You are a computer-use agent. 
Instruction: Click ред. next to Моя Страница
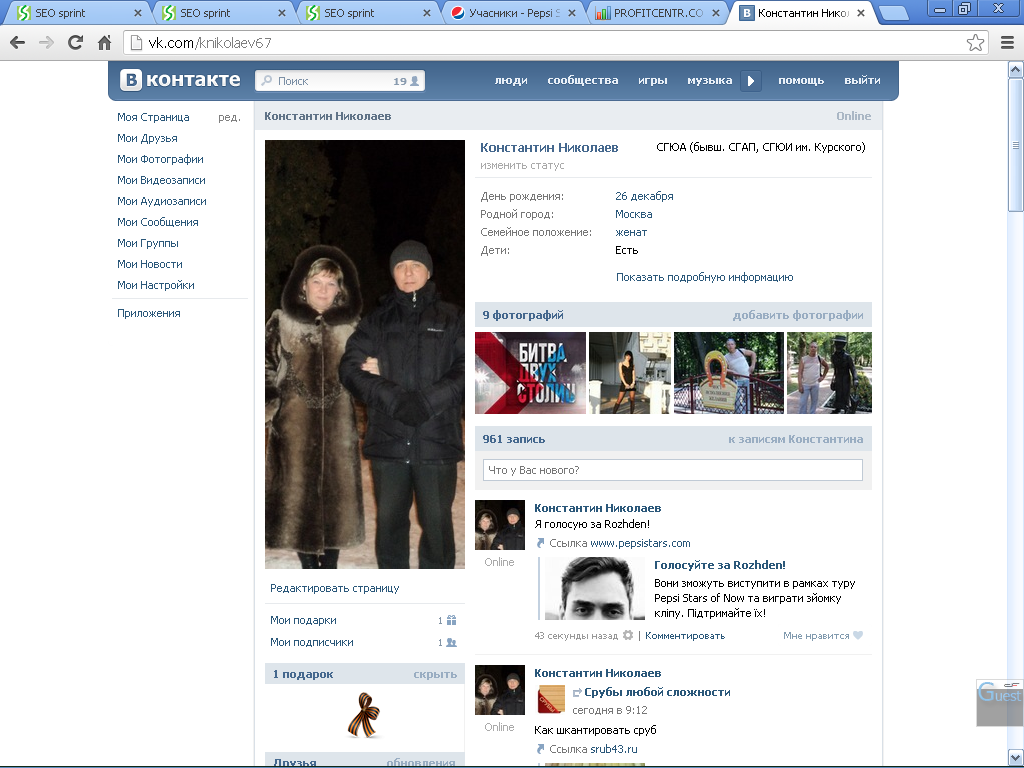[229, 118]
